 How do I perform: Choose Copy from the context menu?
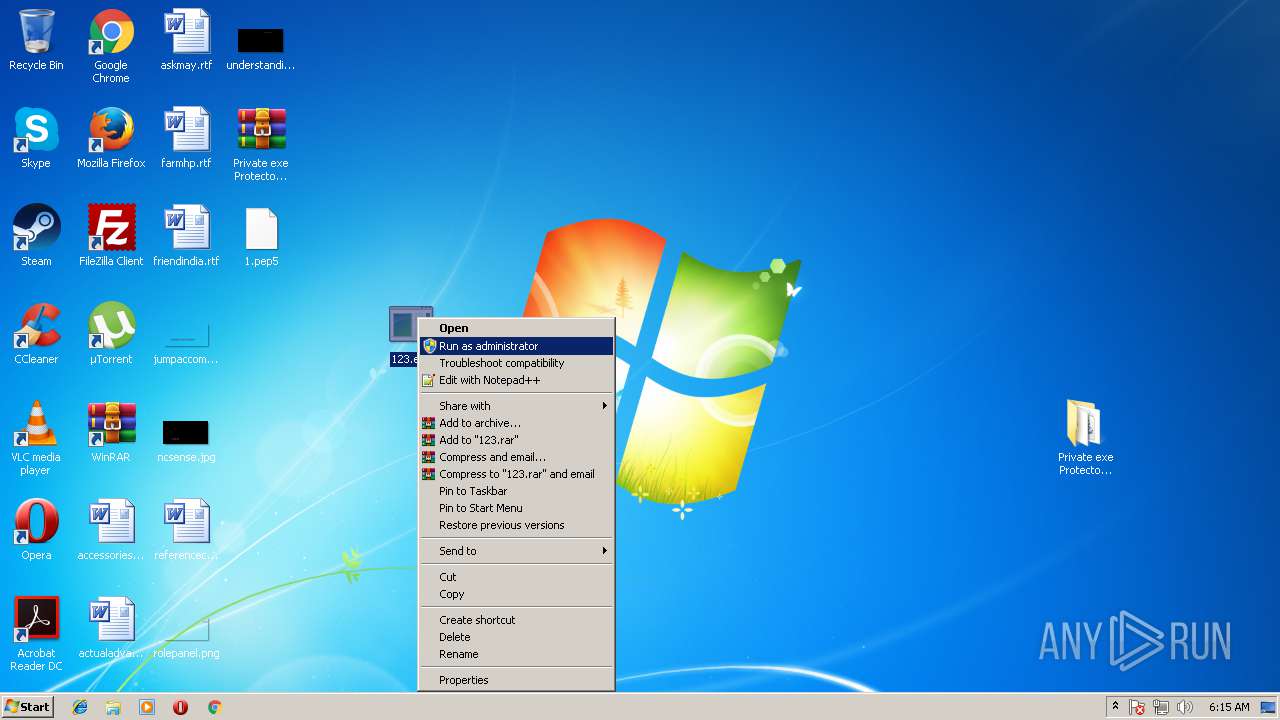[x=516, y=594]
